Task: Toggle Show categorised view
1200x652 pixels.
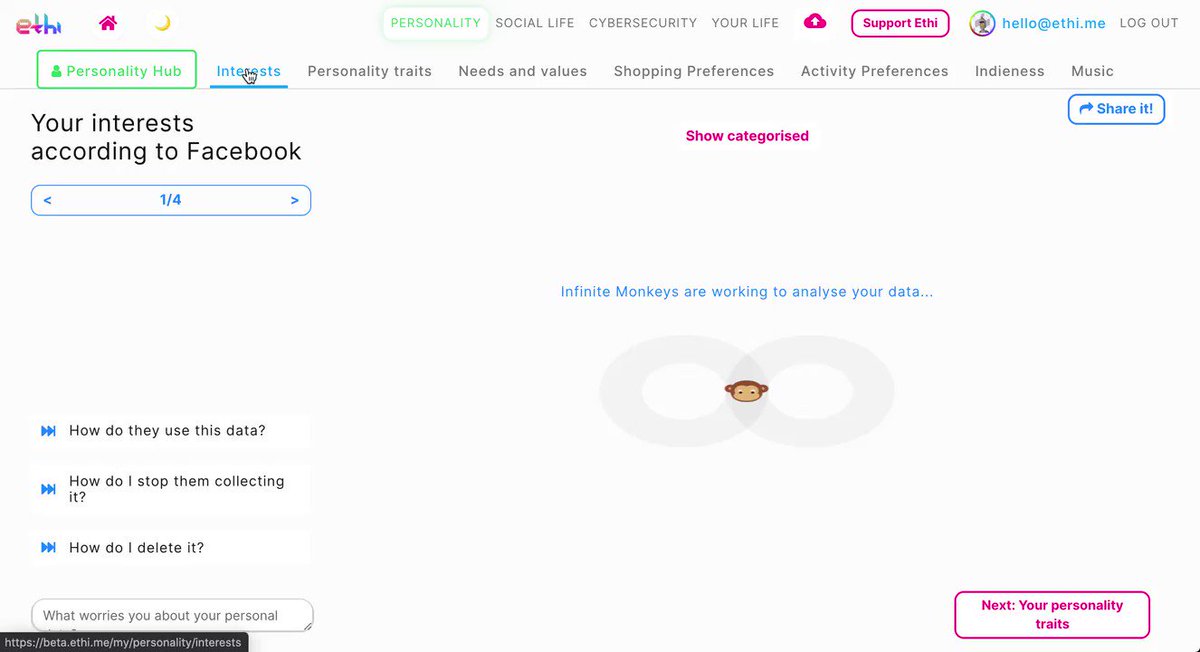Action: point(747,136)
